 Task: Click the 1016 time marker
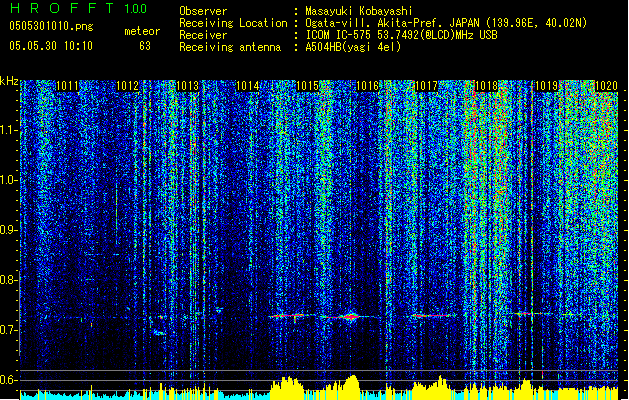click(367, 86)
